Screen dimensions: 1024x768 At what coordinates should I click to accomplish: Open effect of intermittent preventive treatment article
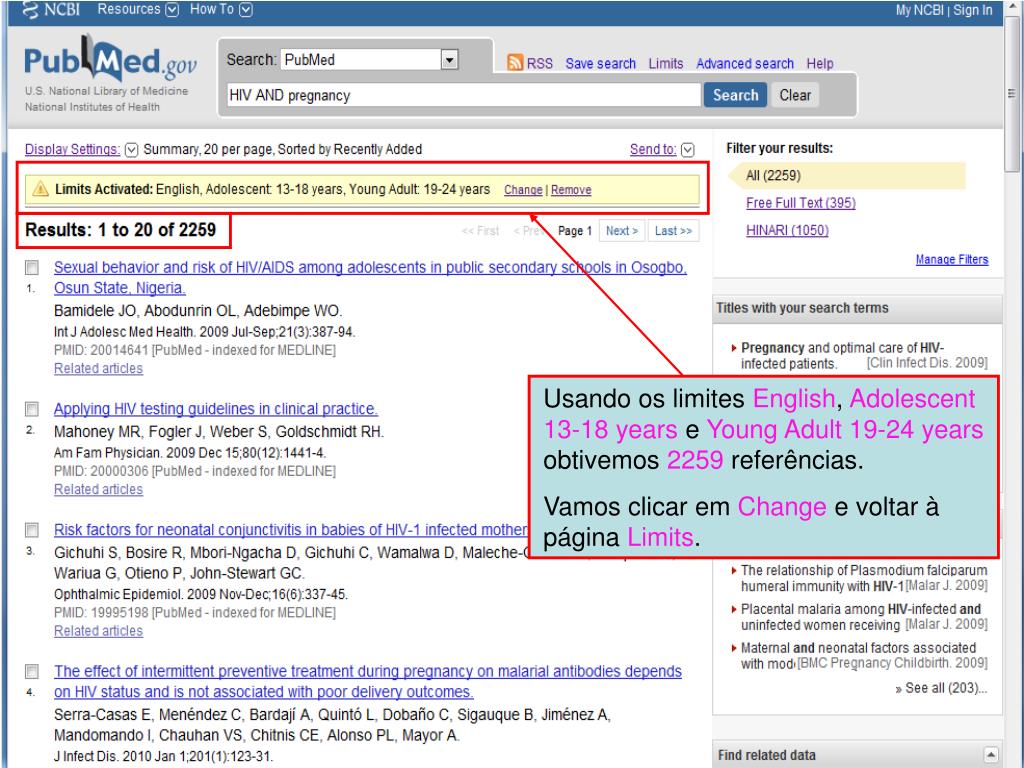coord(368,681)
